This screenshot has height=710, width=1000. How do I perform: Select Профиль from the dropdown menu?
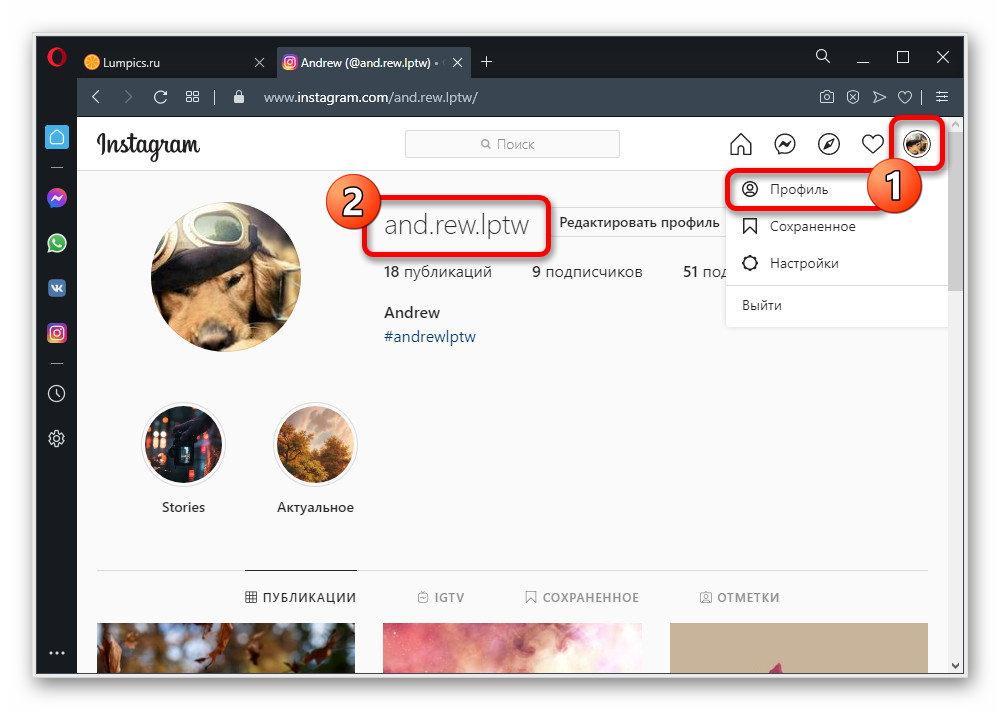point(798,189)
